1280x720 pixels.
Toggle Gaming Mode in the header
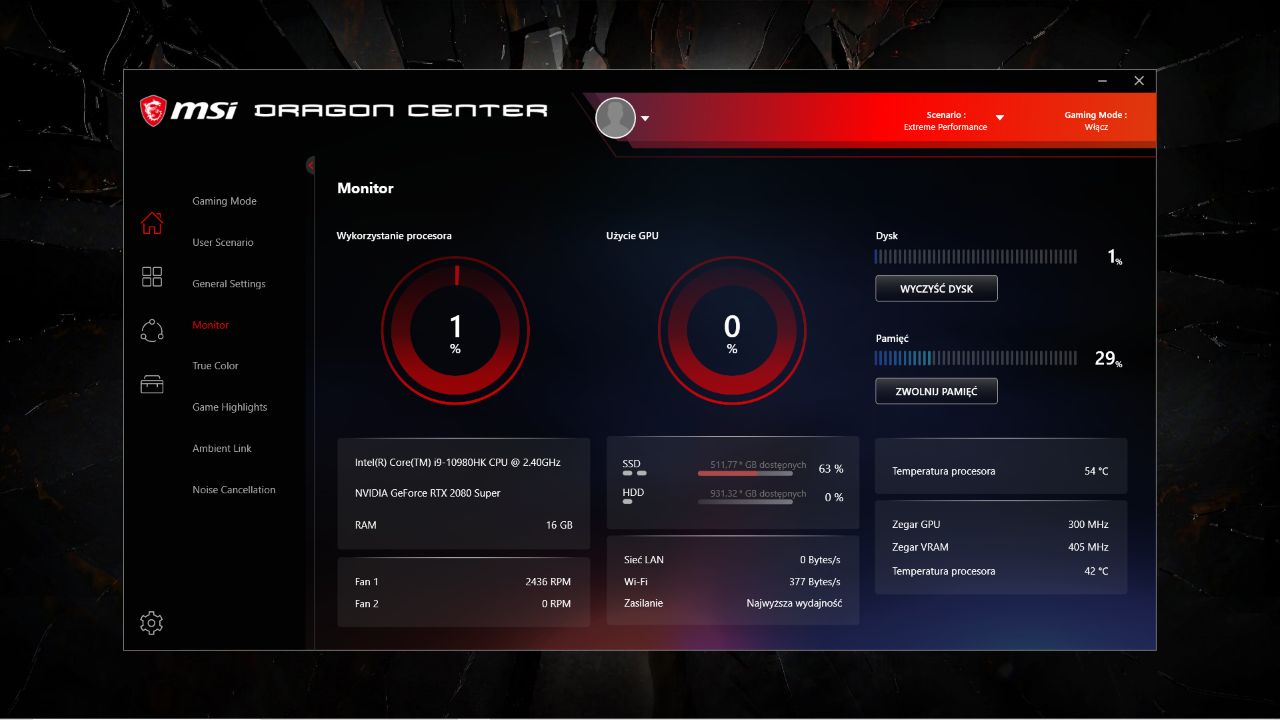tap(1095, 121)
